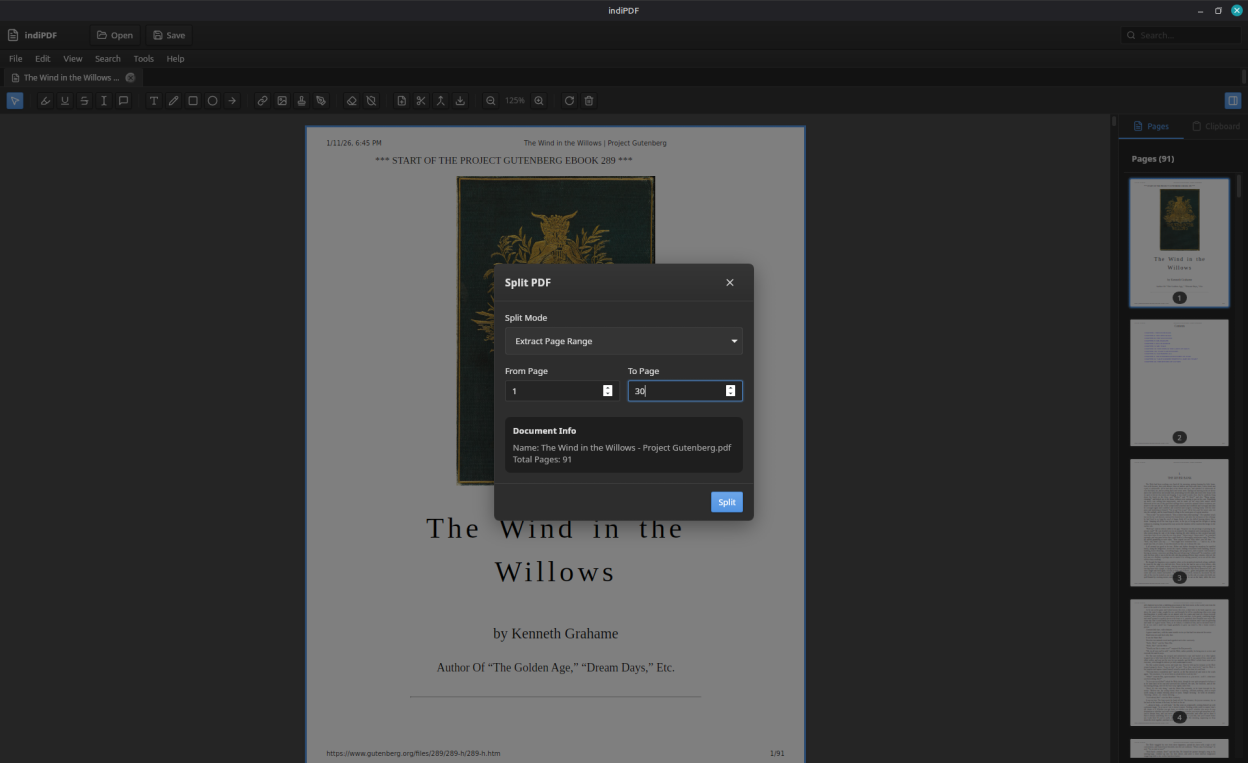Select page 4 thumbnail
This screenshot has height=763, width=1248.
1179,663
